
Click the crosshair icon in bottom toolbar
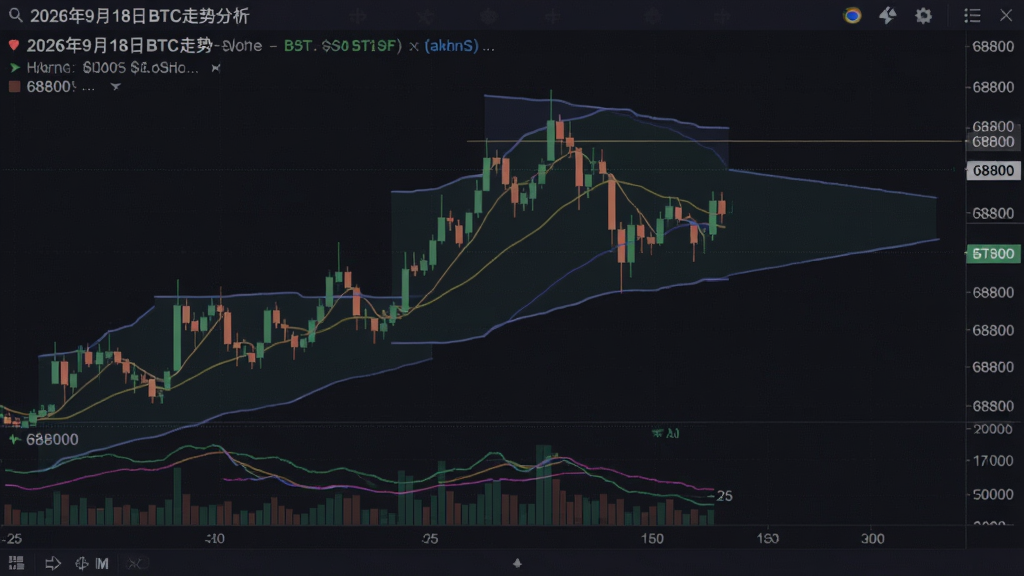pos(82,563)
